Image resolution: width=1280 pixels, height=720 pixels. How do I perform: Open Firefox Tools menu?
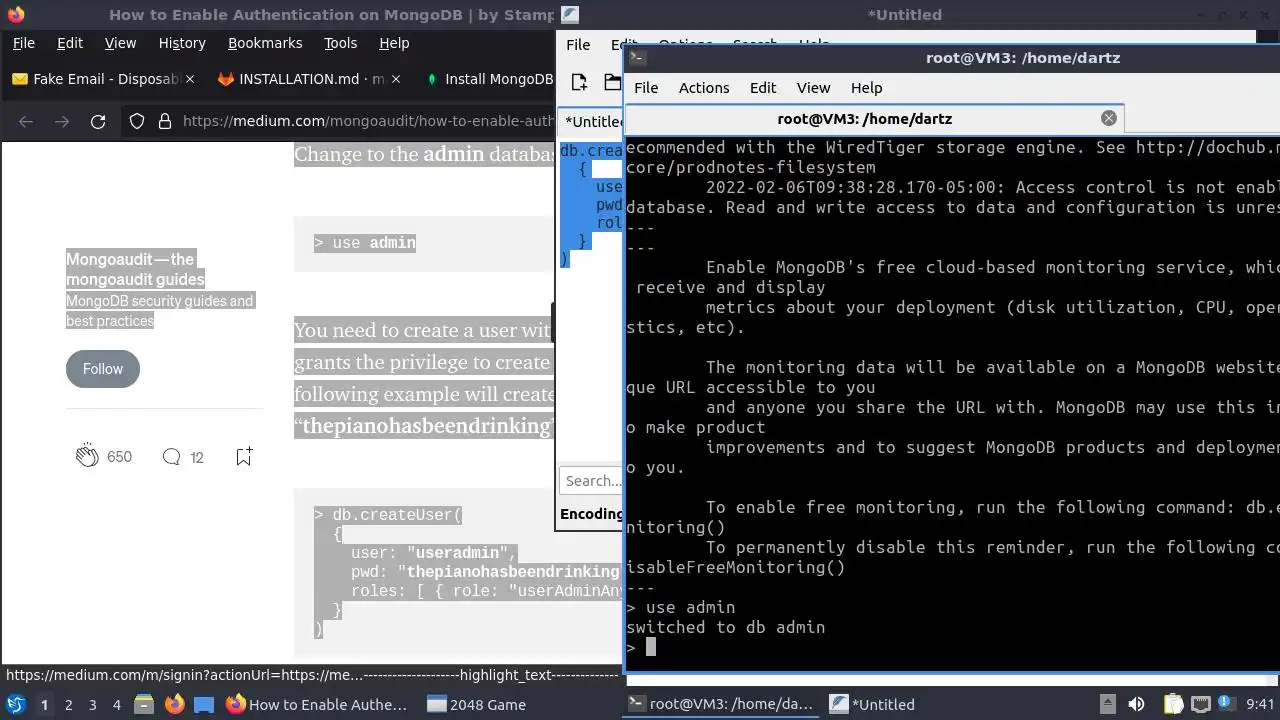[340, 43]
